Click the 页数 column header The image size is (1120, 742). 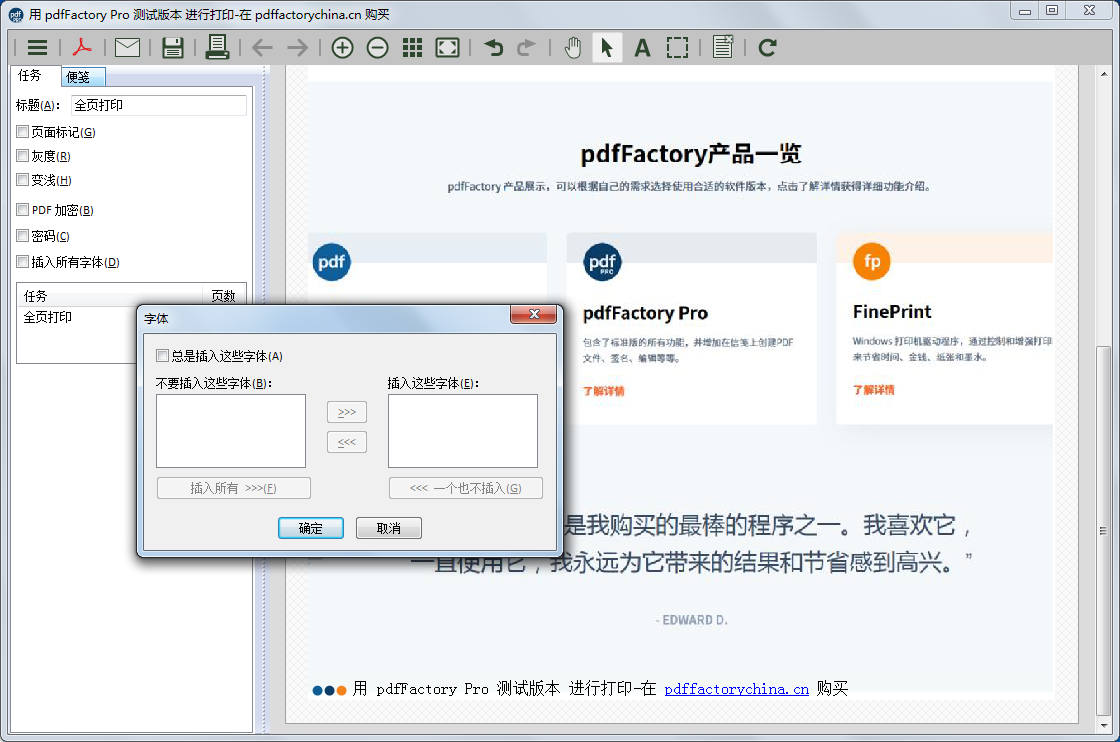224,296
